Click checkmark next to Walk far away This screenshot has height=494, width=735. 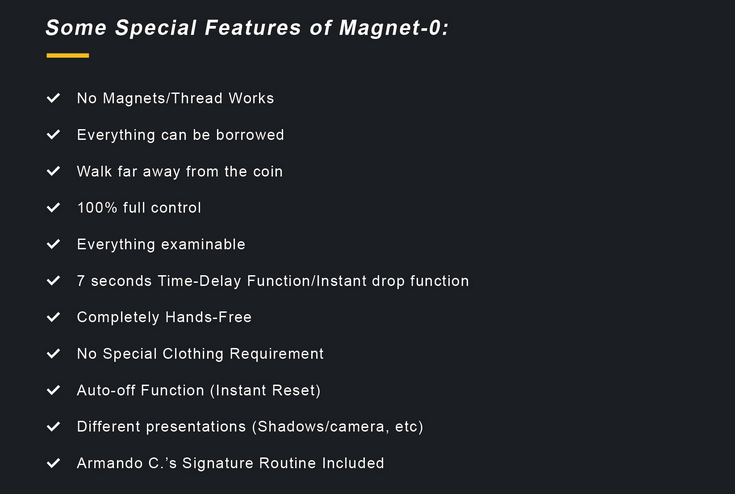coord(53,171)
